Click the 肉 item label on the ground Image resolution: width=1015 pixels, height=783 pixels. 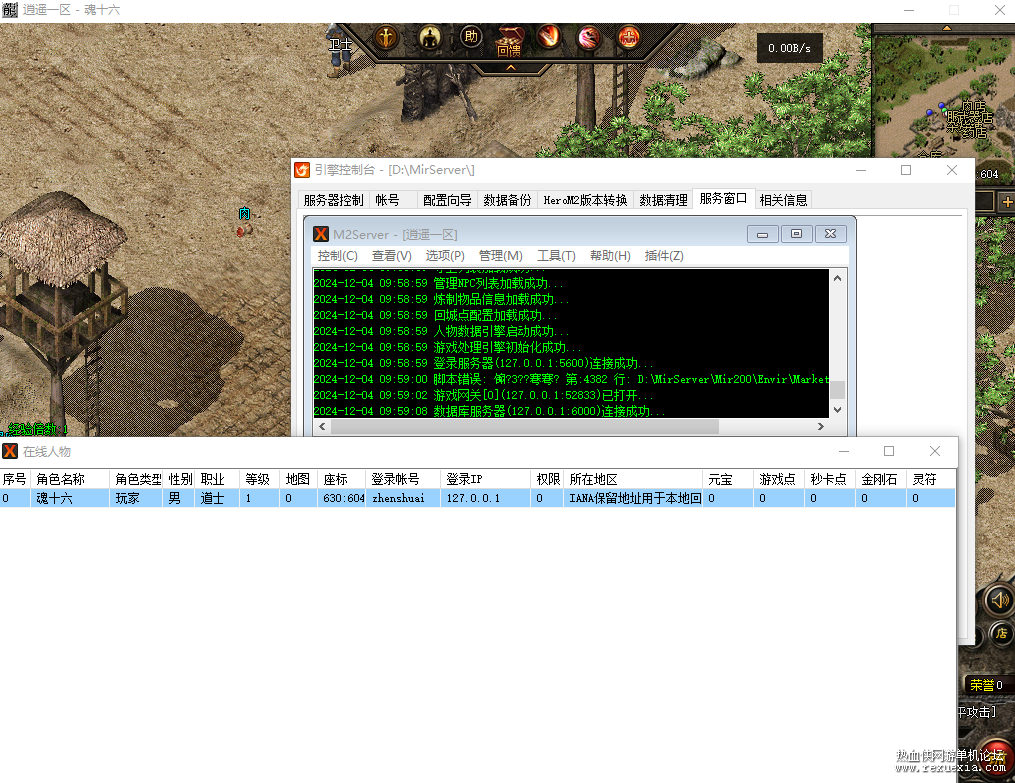tap(244, 214)
